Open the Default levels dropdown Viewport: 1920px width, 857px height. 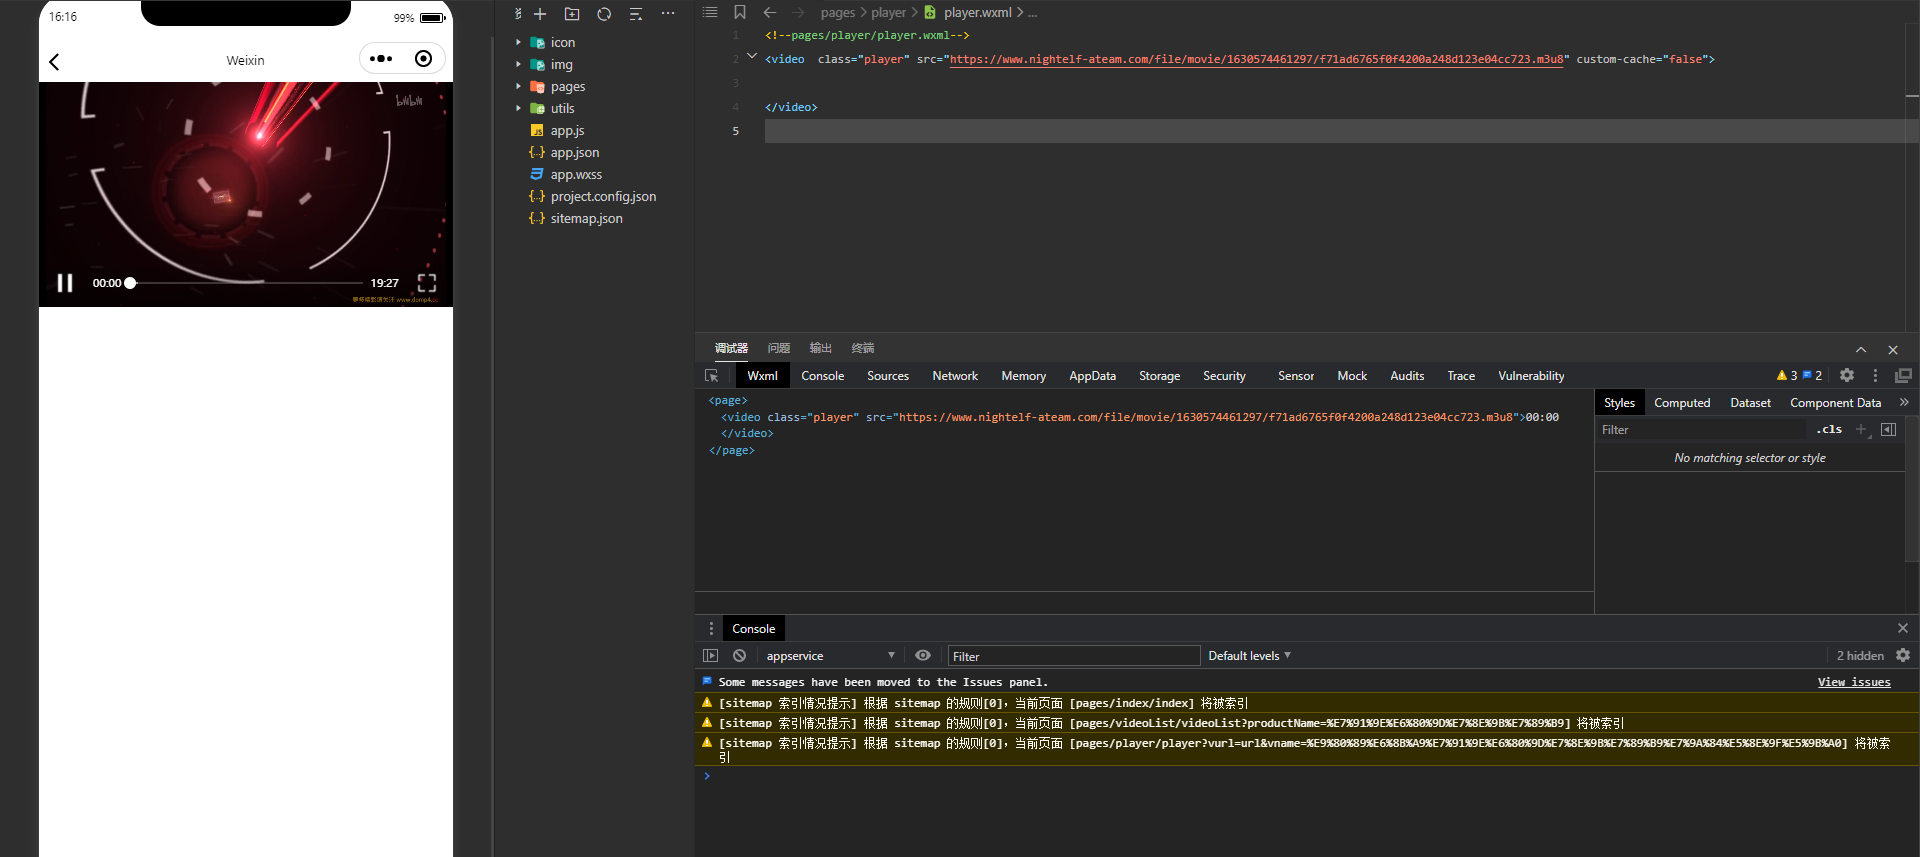click(1249, 656)
